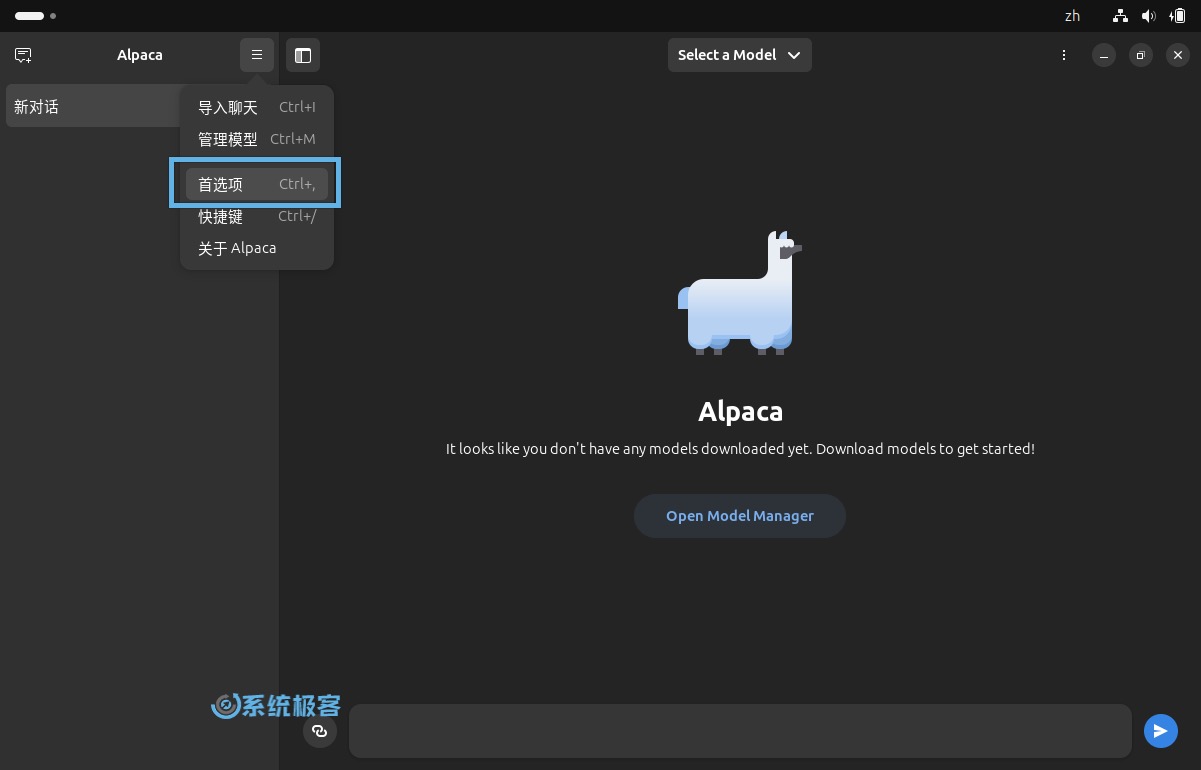
Task: Close the hamburger main menu button
Action: coord(257,55)
